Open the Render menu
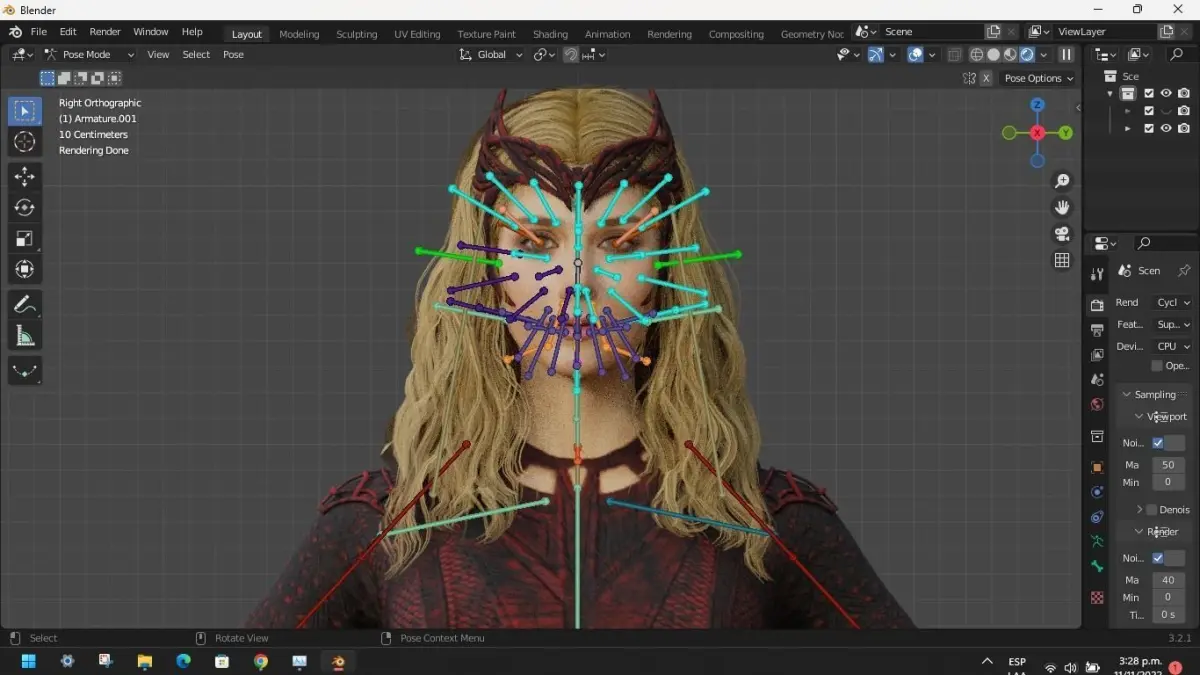Viewport: 1200px width, 675px height. point(105,32)
